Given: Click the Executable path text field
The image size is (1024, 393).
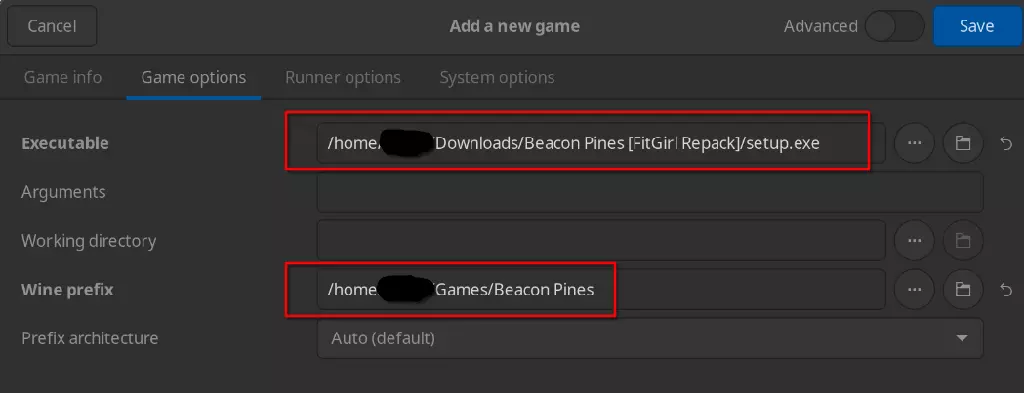Looking at the screenshot, I should click(x=601, y=143).
